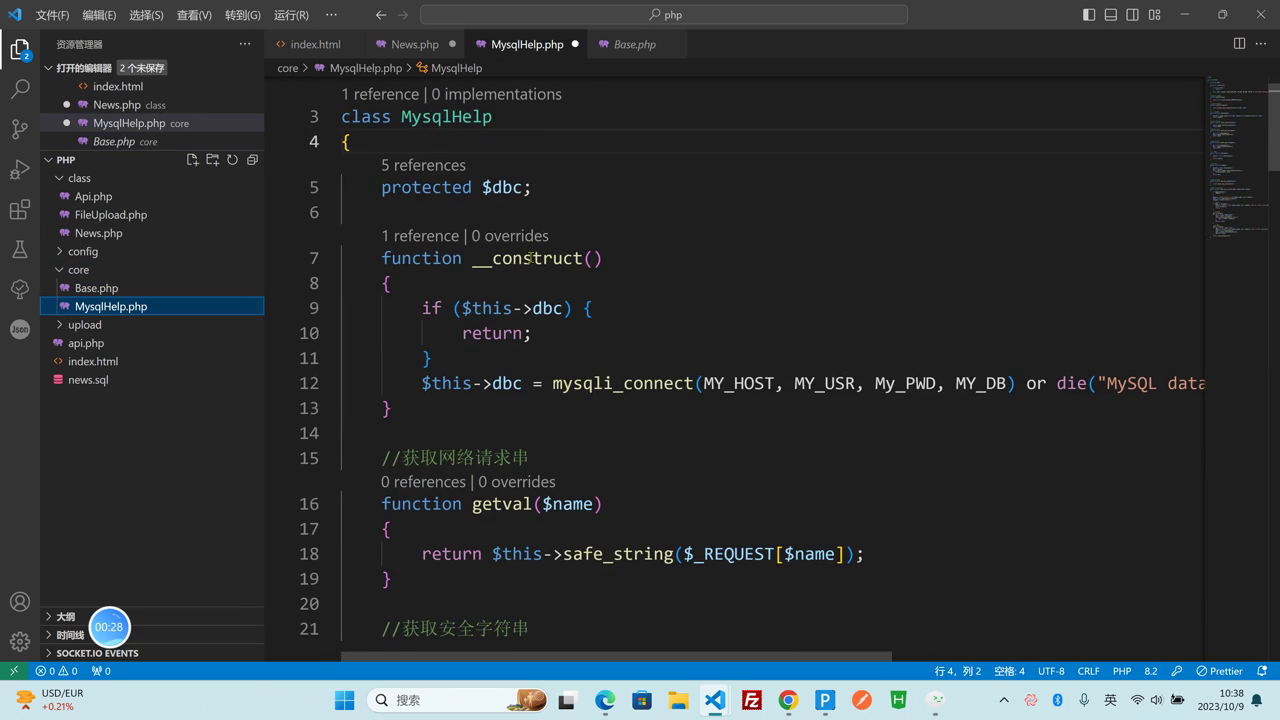Open the Run and Debug view
This screenshot has width=1280, height=720.
[x=20, y=169]
